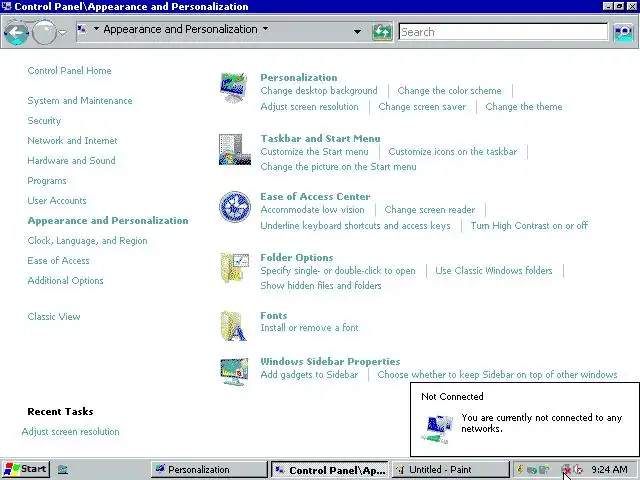Click Choose whether to keep Sidebar on top

point(497,375)
